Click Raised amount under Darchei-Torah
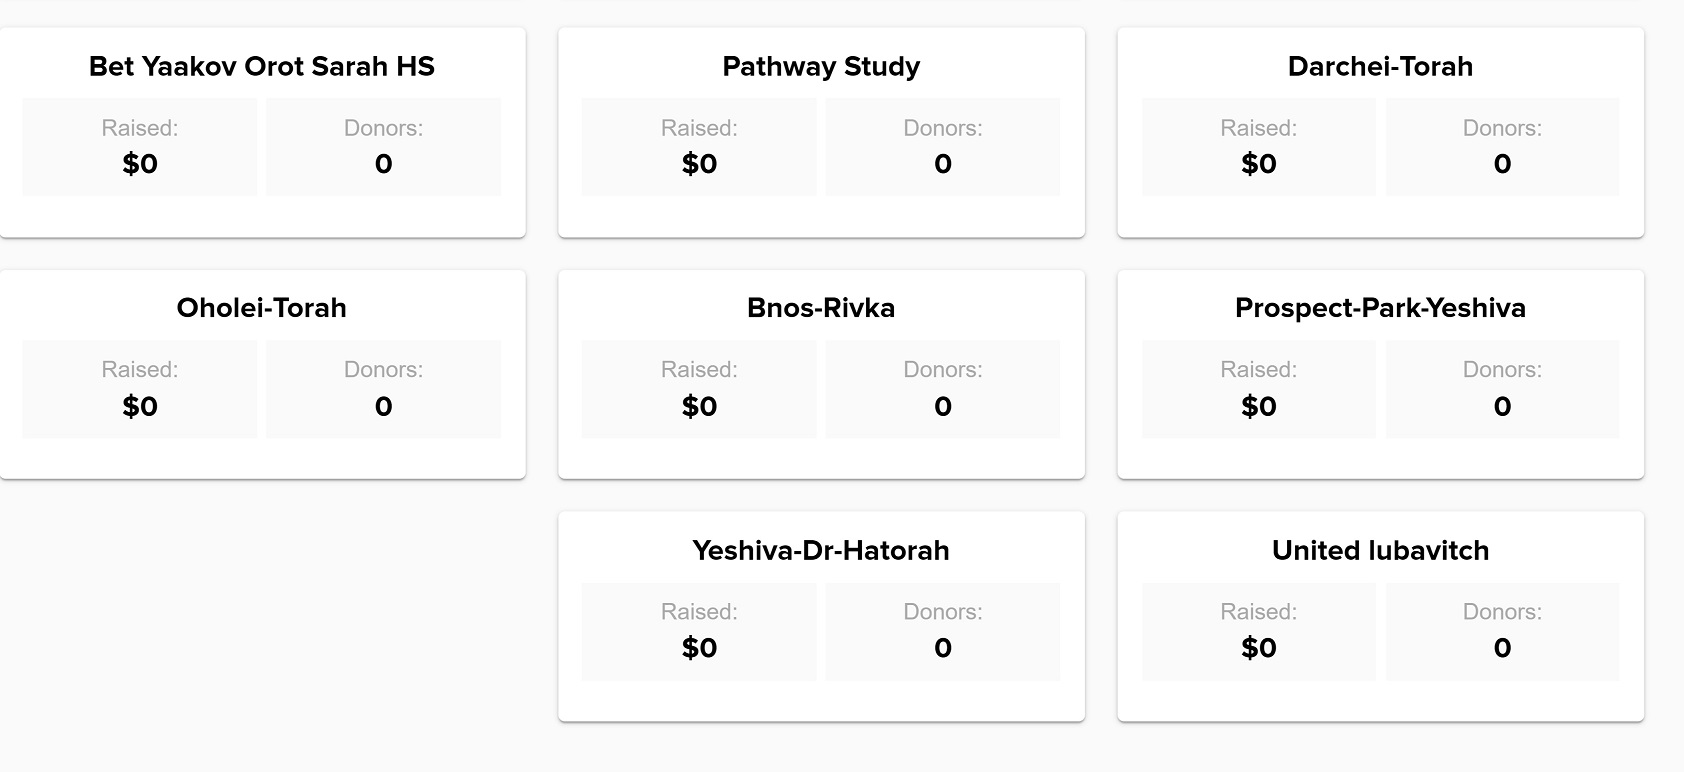Image resolution: width=1684 pixels, height=772 pixels. click(x=1258, y=164)
